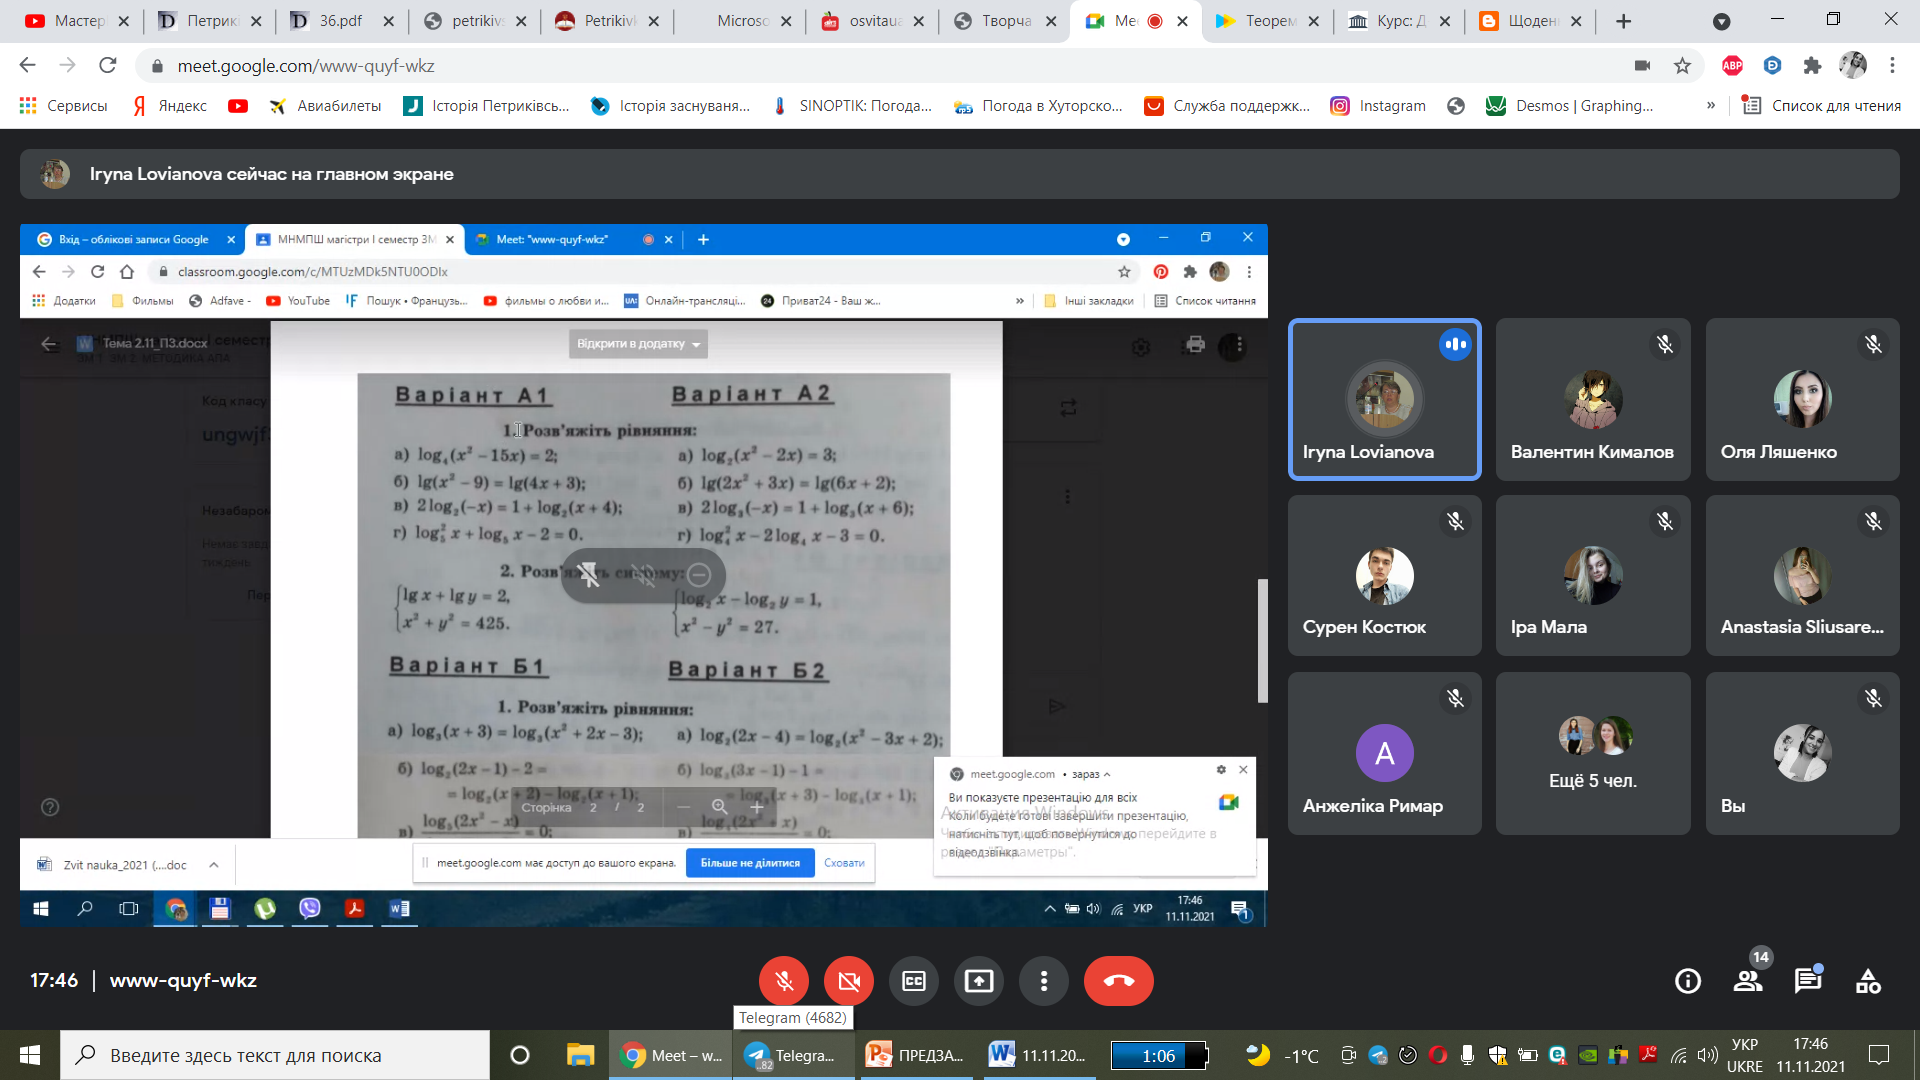Select Iryna Lovianova participant tile
Viewport: 1920px width, 1080px height.
click(x=1385, y=399)
